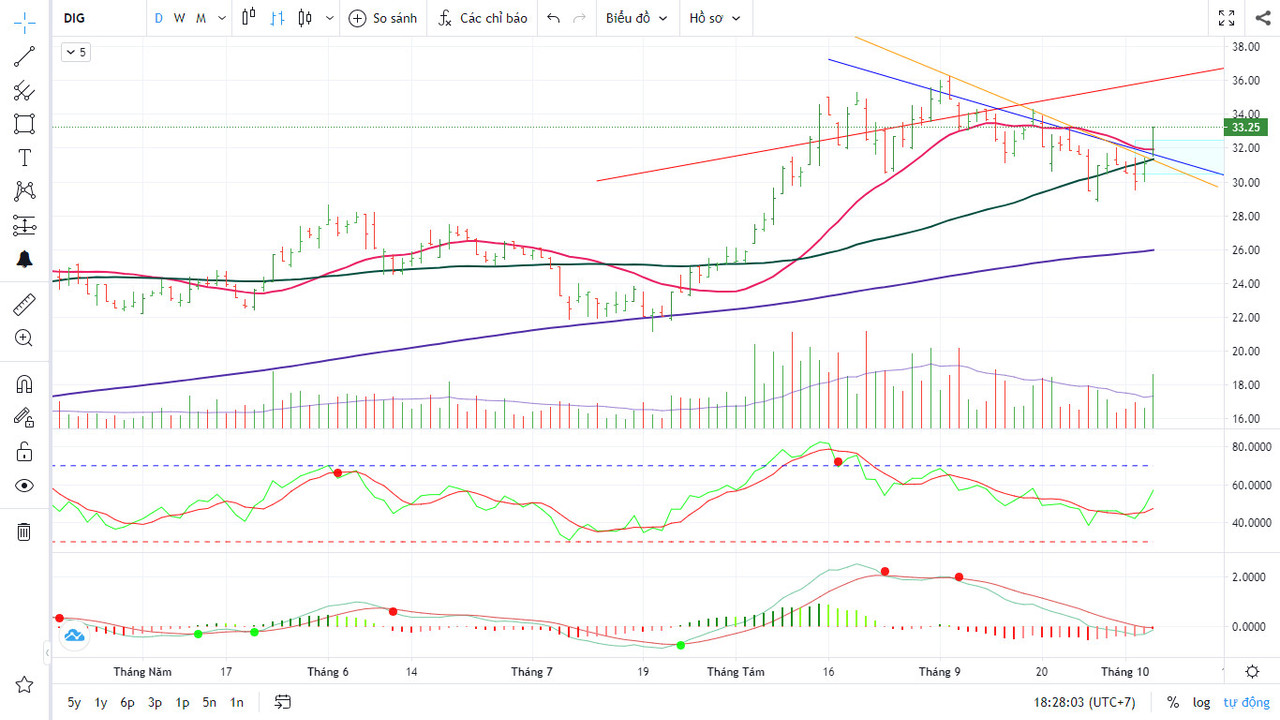
Task: Set range to 1y
Action: click(x=101, y=702)
